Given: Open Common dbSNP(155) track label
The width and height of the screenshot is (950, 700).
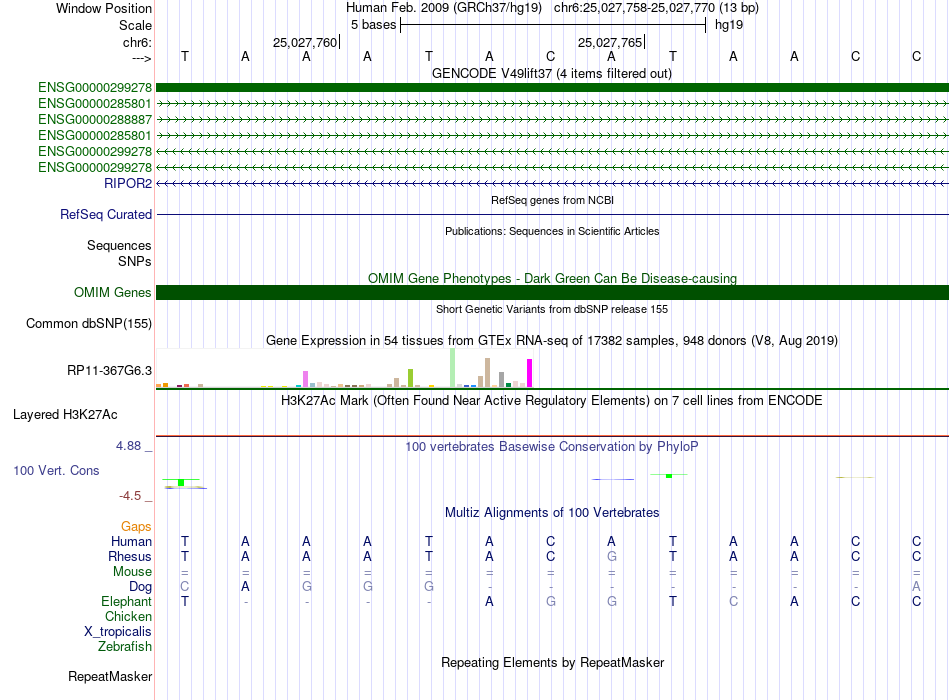Looking at the screenshot, I should tap(89, 323).
